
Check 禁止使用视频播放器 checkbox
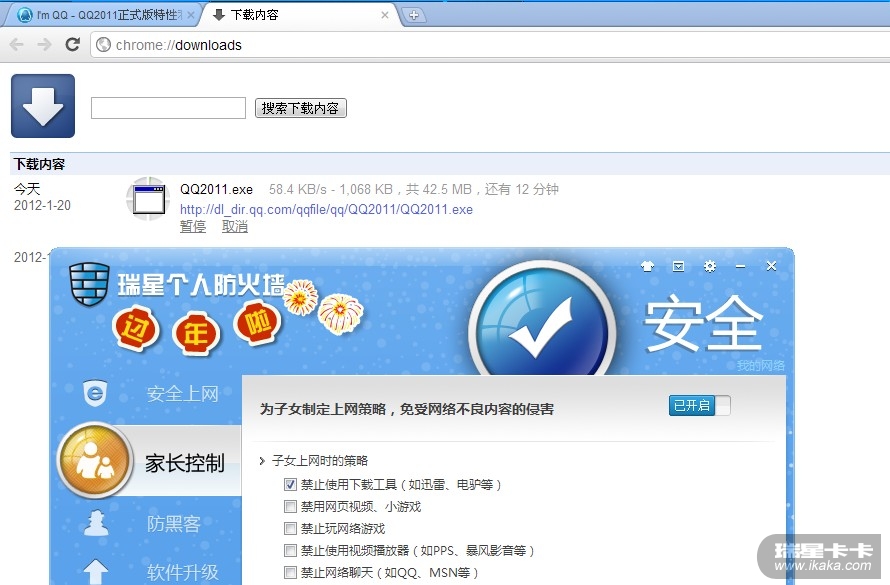tap(290, 551)
